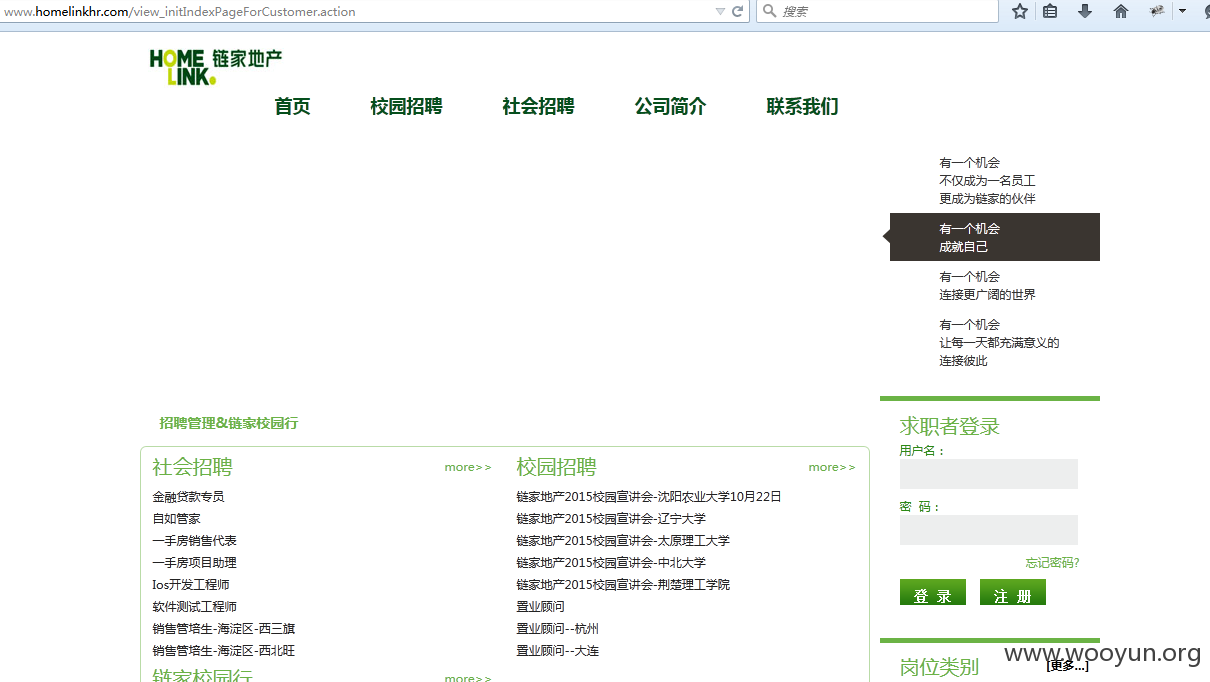Open the 金融贷款专员 job listing
Image resolution: width=1210 pixels, height=682 pixels.
click(x=188, y=497)
